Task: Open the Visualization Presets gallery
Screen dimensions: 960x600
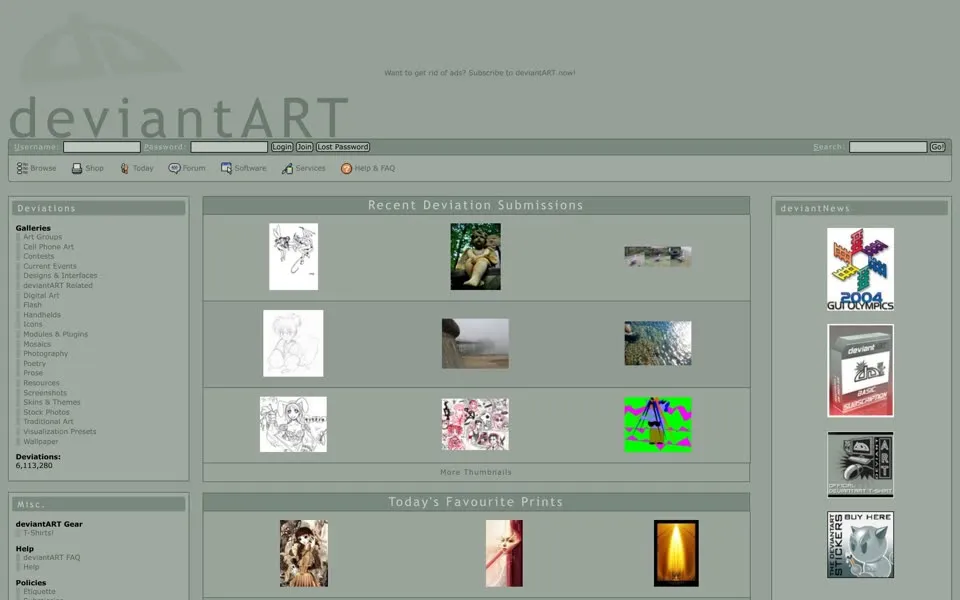Action: (x=59, y=432)
